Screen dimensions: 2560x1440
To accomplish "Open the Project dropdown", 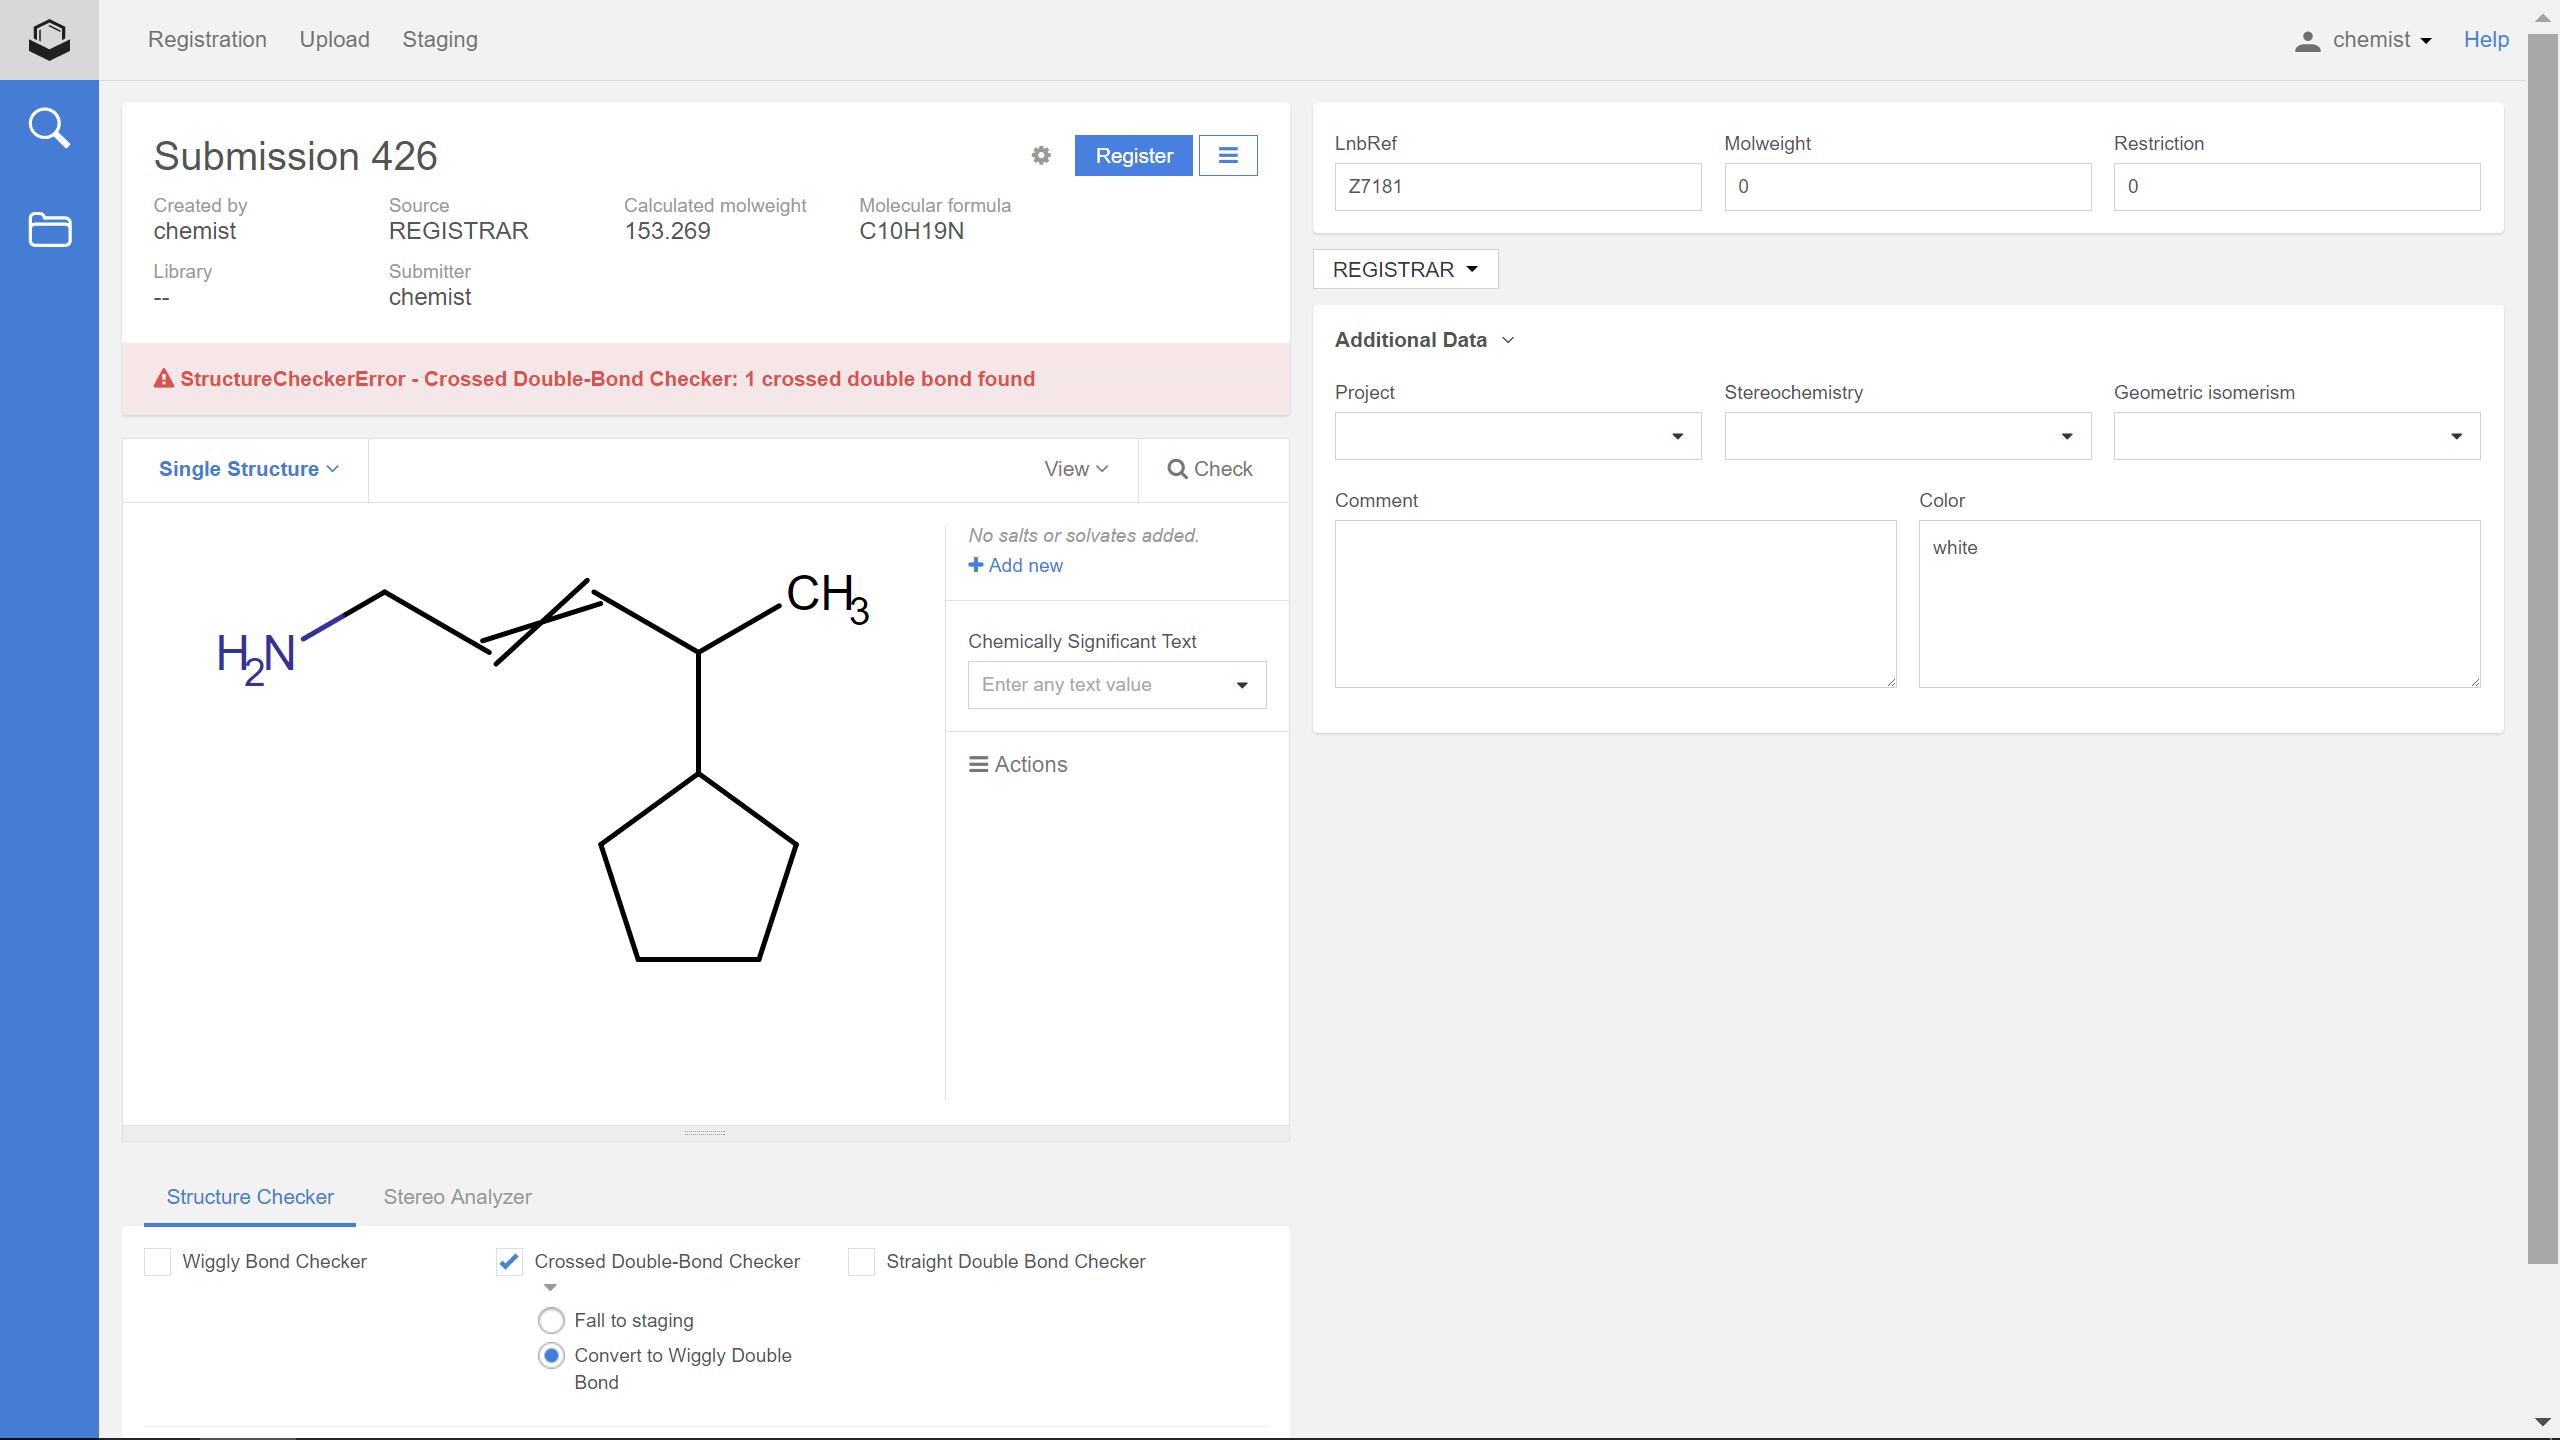I will pos(1518,436).
